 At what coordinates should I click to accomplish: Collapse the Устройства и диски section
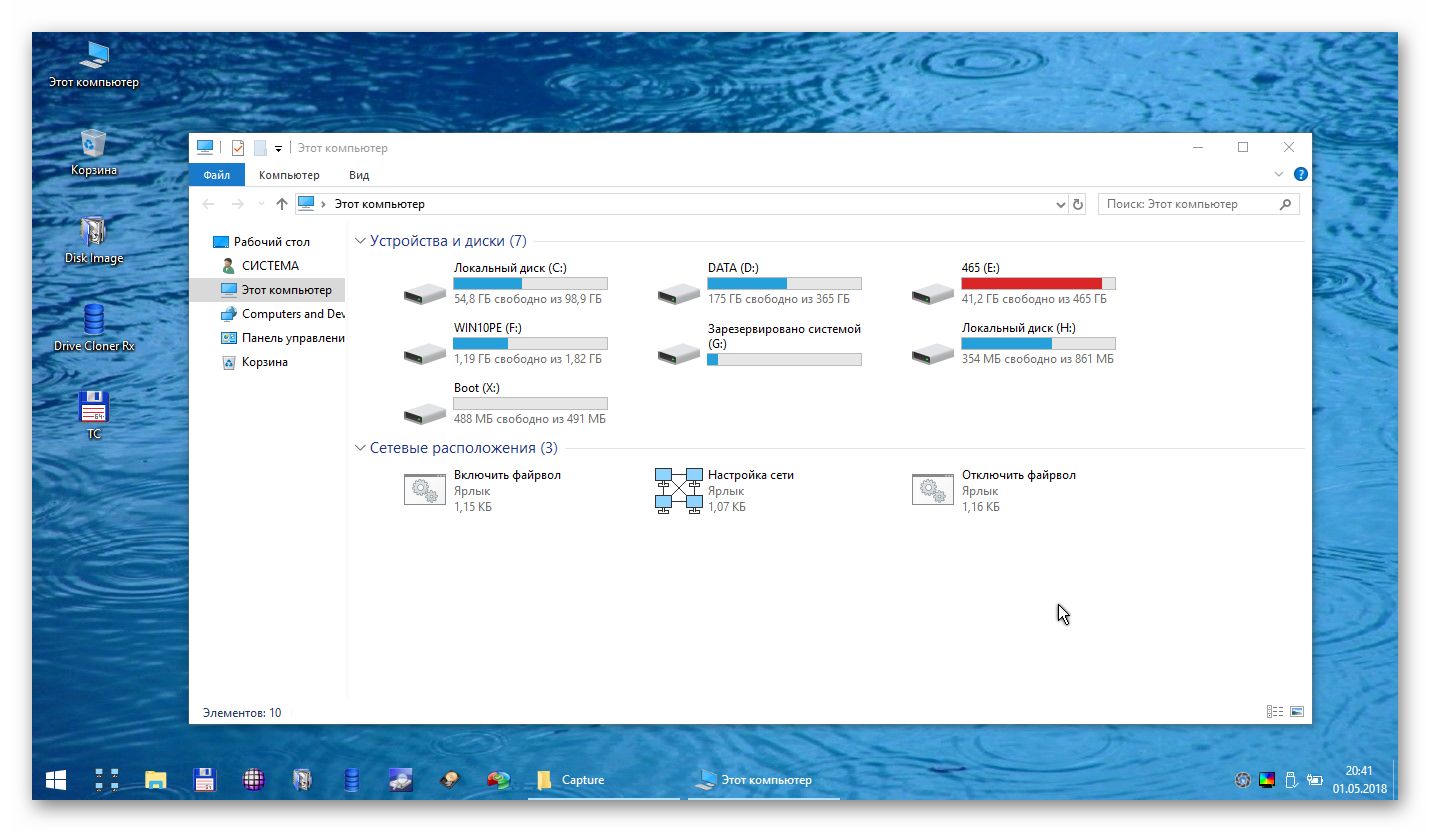pos(360,240)
